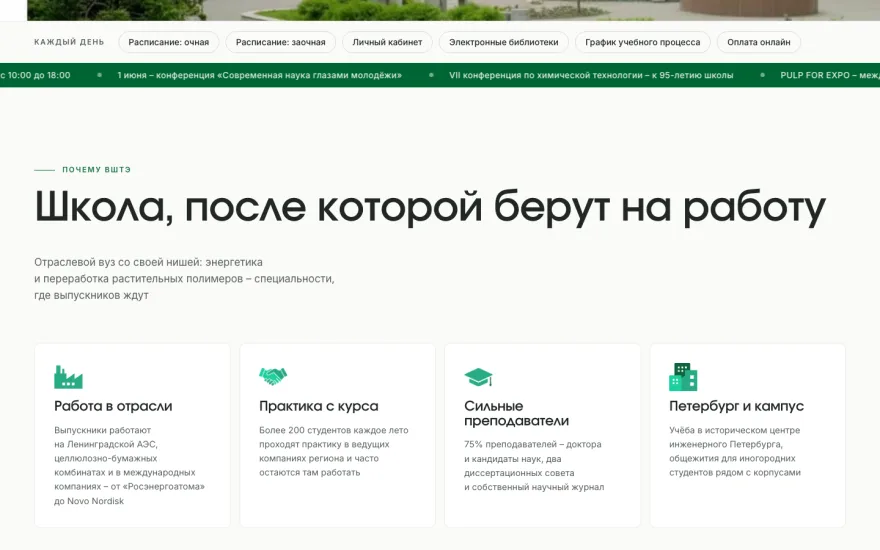Click the Работа в отрасли card title
The height and width of the screenshot is (550, 880).
(x=113, y=406)
